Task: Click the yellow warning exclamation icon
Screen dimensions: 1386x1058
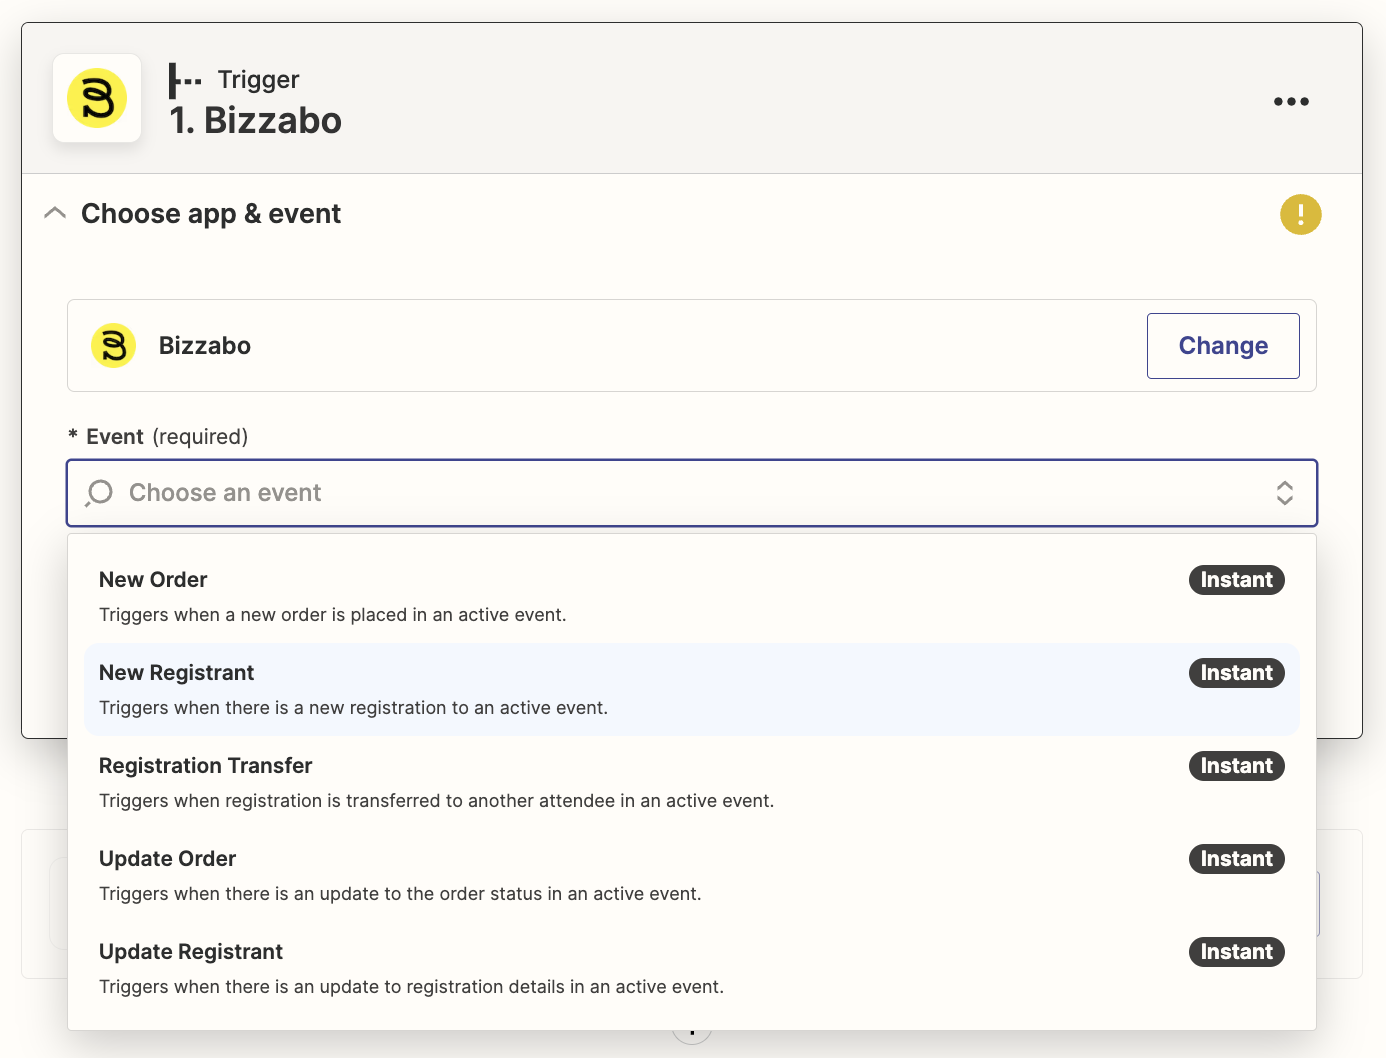Action: click(x=1300, y=214)
